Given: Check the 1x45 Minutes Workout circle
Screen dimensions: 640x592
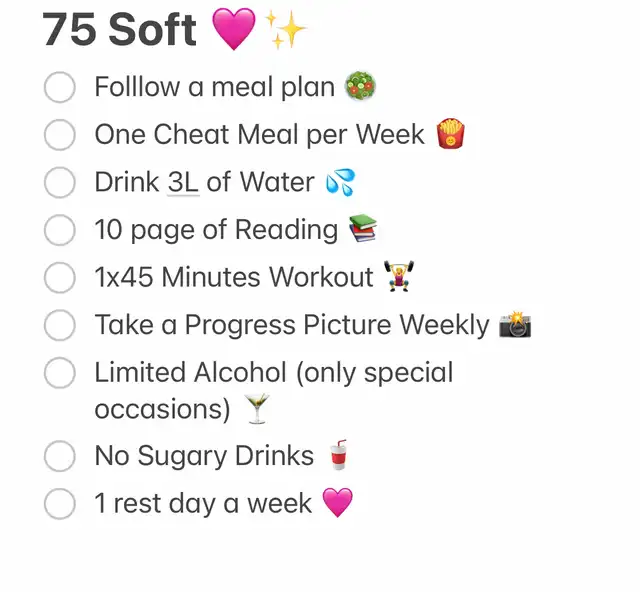Looking at the screenshot, I should point(60,278).
